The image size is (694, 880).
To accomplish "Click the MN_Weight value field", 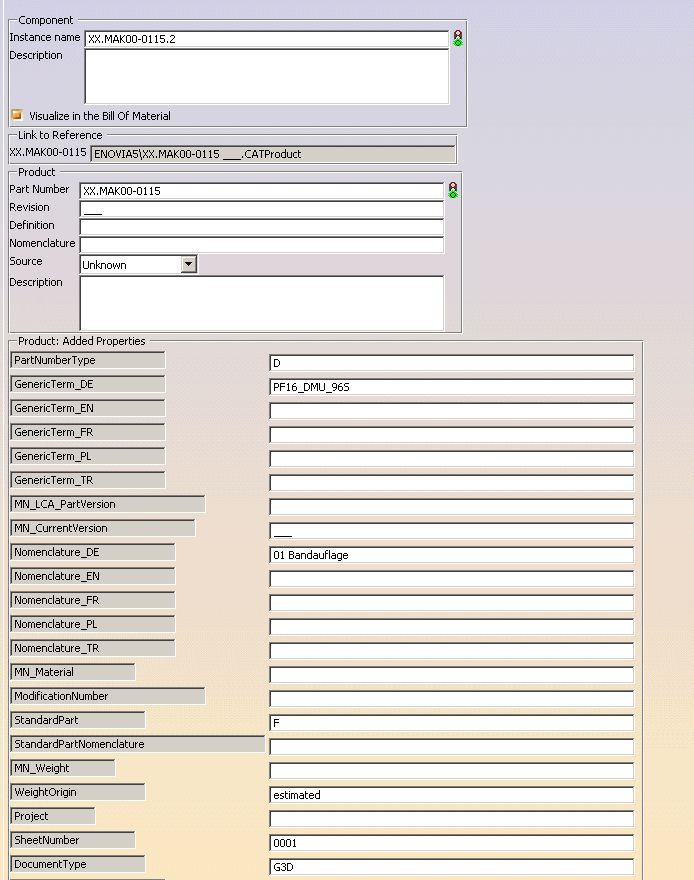I will [452, 771].
